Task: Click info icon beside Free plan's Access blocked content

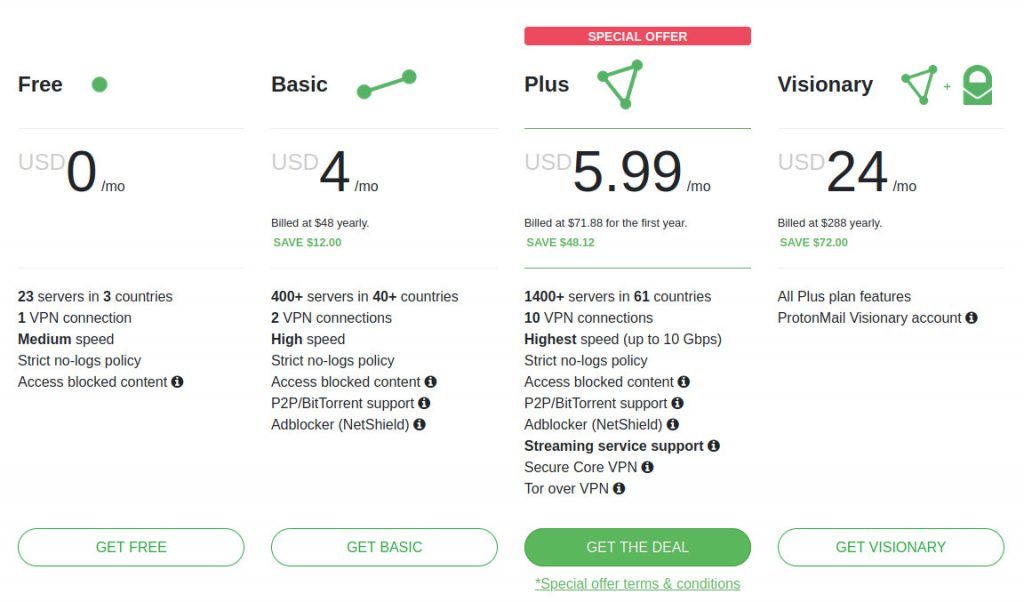Action: point(177,382)
